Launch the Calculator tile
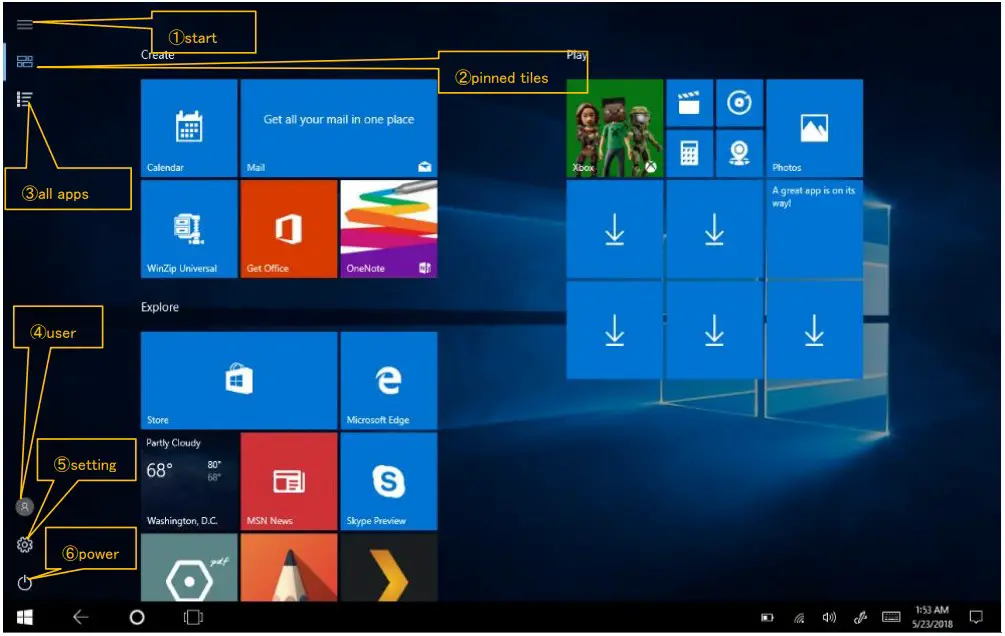 coord(689,152)
